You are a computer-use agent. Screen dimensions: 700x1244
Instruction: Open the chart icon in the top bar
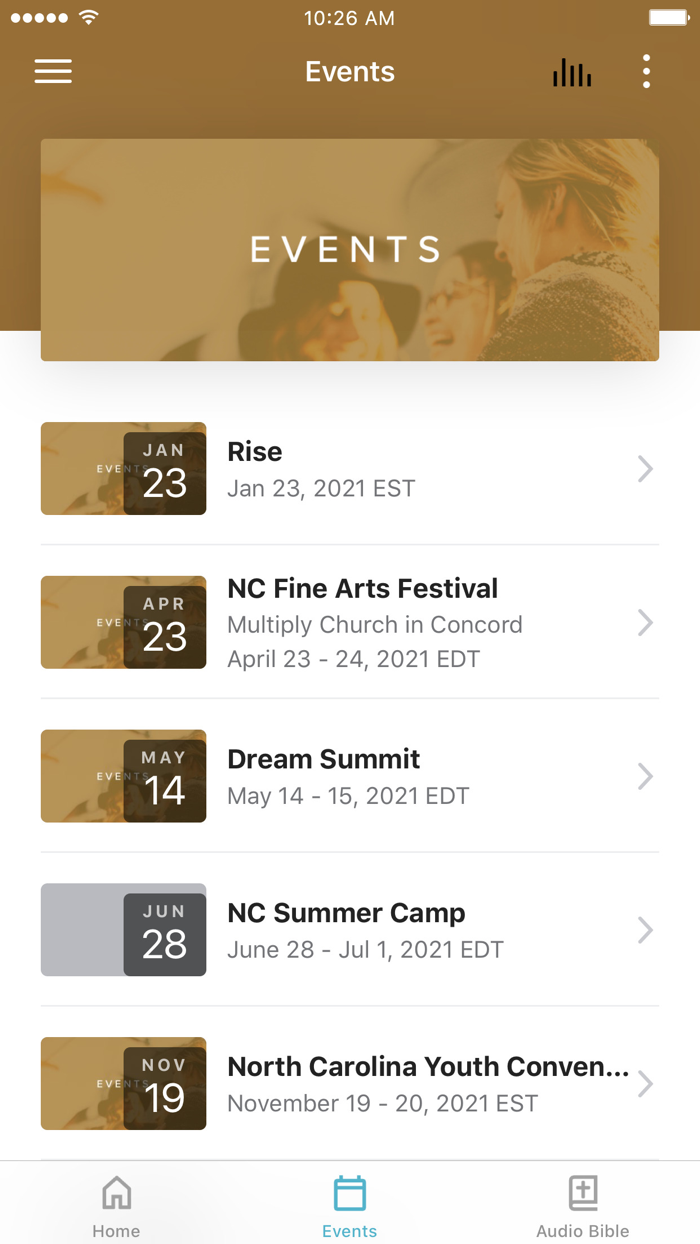571,71
